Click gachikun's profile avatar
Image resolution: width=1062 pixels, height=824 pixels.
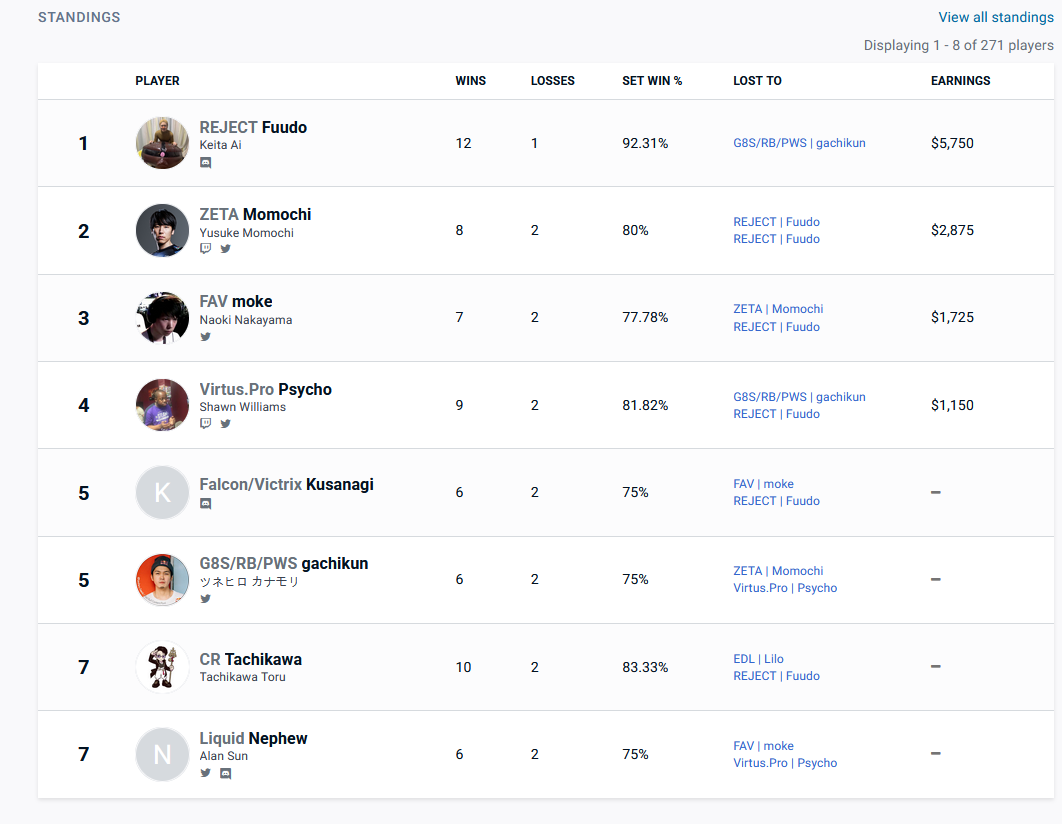[x=162, y=580]
